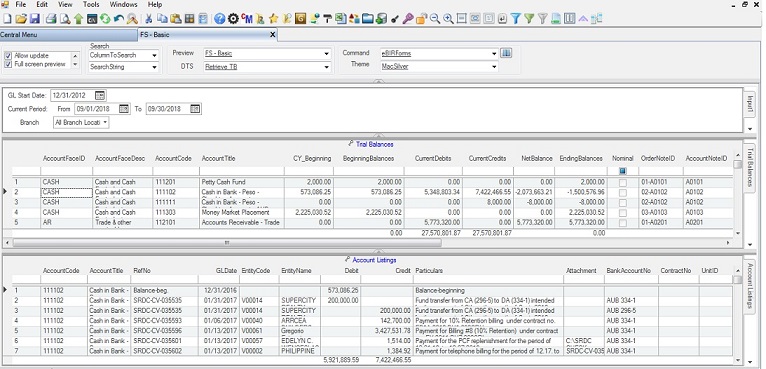Image resolution: width=766 pixels, height=369 pixels.
Task: Select the RefNo cell SRDC-CV-035593
Action: click(164, 321)
